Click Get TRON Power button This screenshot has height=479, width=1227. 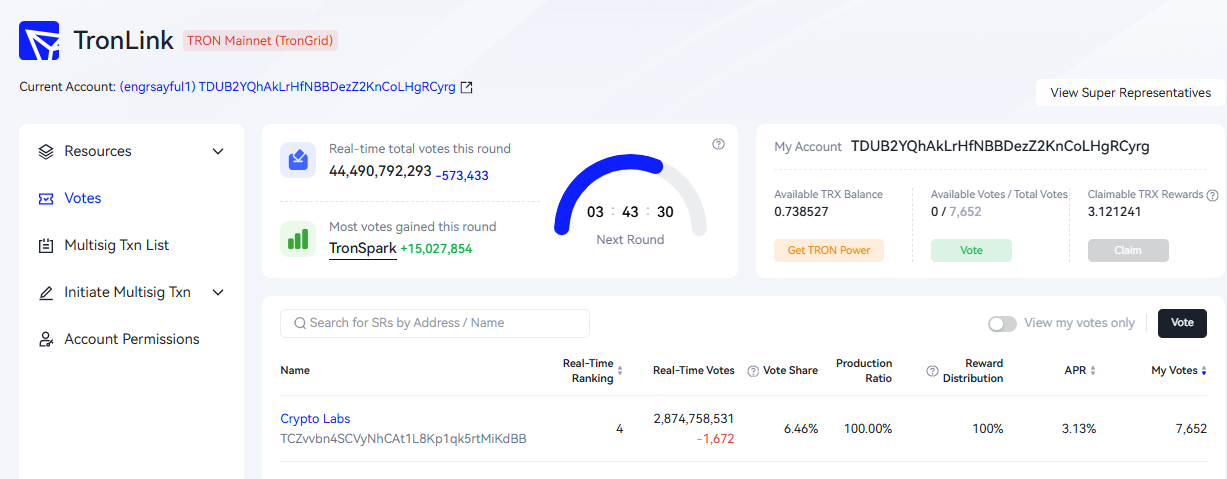coord(829,250)
